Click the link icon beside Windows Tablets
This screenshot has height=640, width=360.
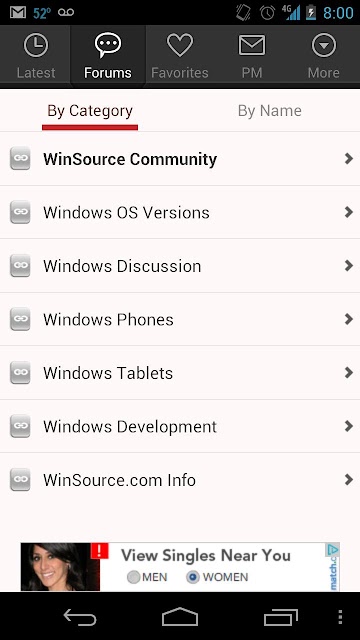point(20,373)
